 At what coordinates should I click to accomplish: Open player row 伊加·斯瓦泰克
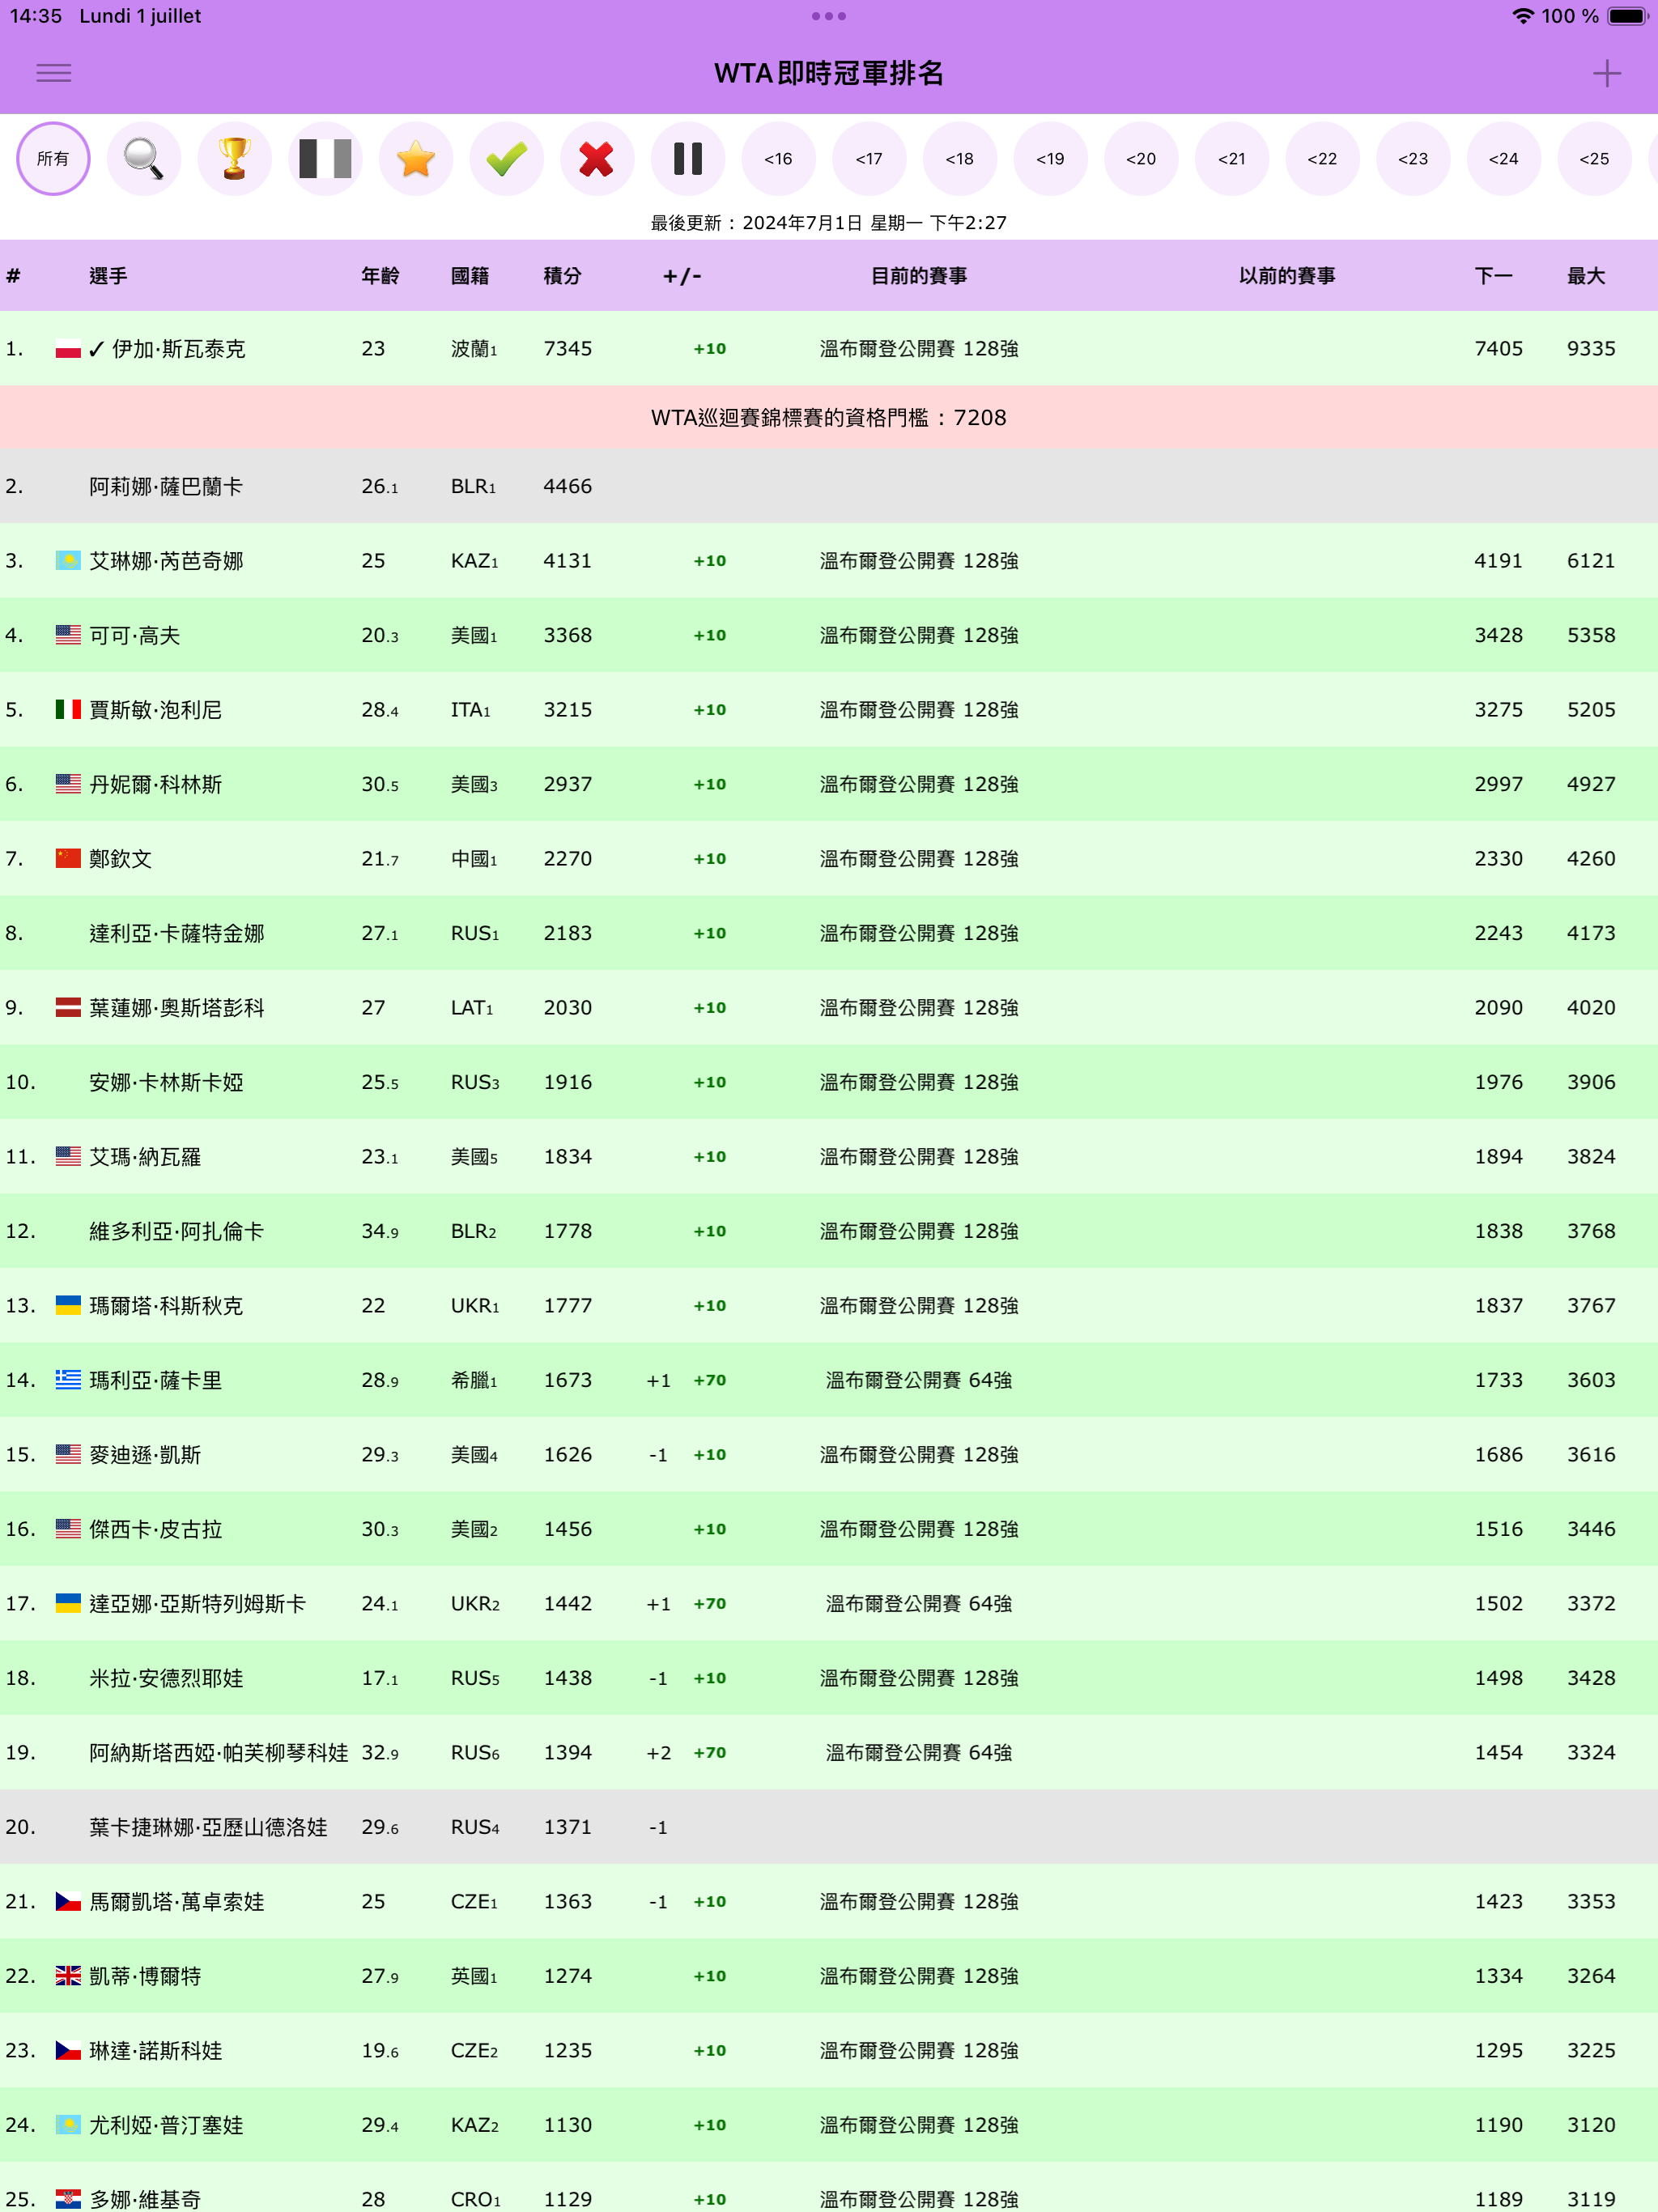click(x=829, y=349)
